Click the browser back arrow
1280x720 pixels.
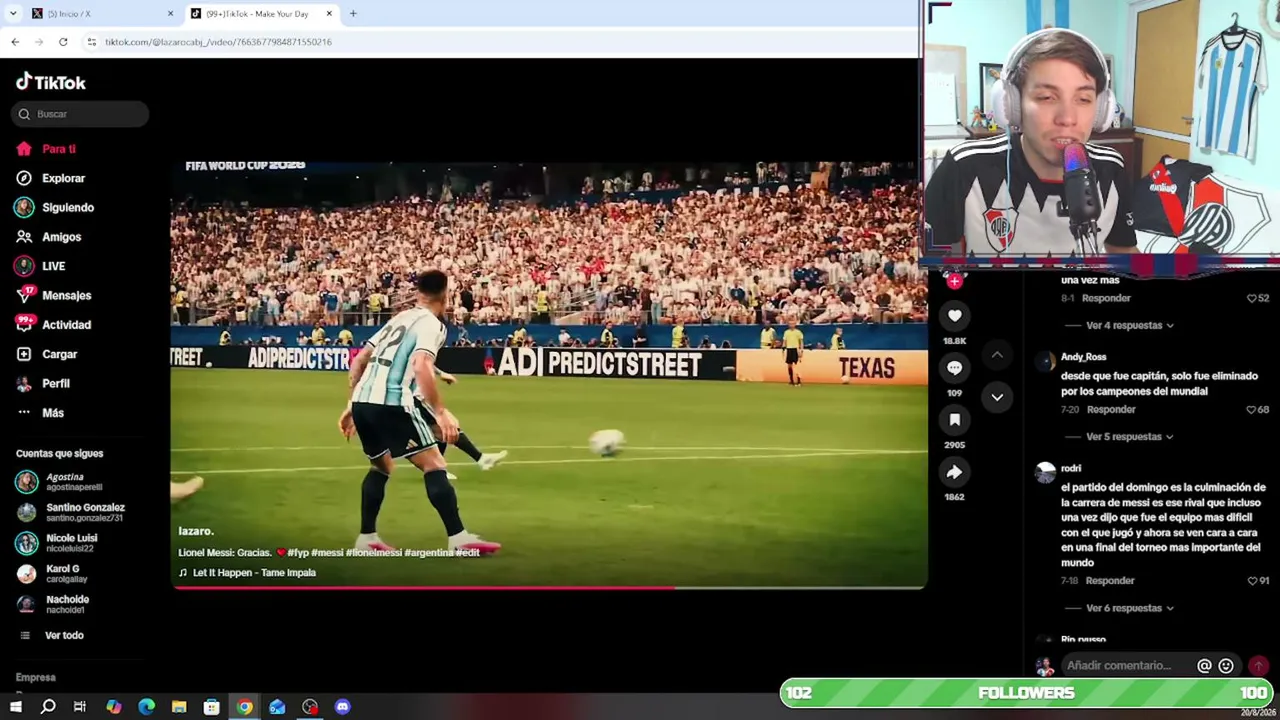click(x=15, y=42)
